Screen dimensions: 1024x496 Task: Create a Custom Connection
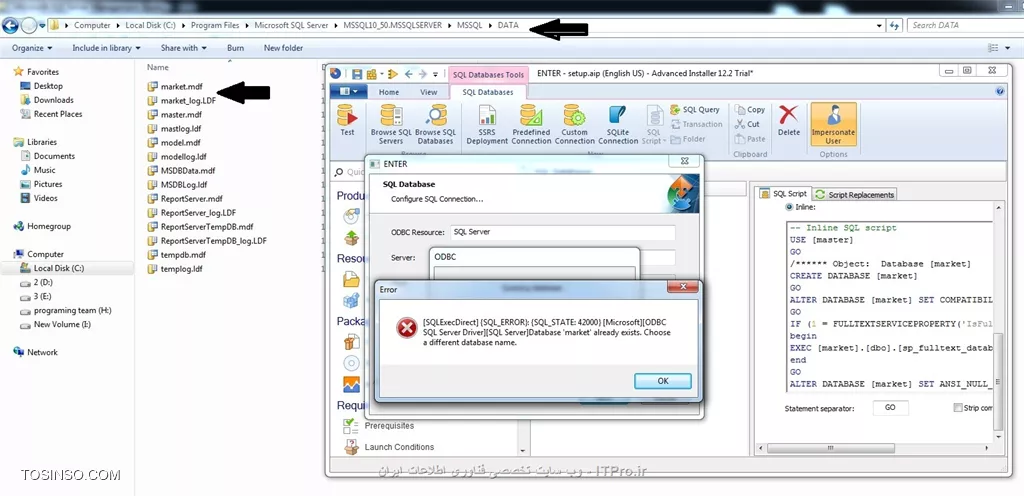(575, 125)
